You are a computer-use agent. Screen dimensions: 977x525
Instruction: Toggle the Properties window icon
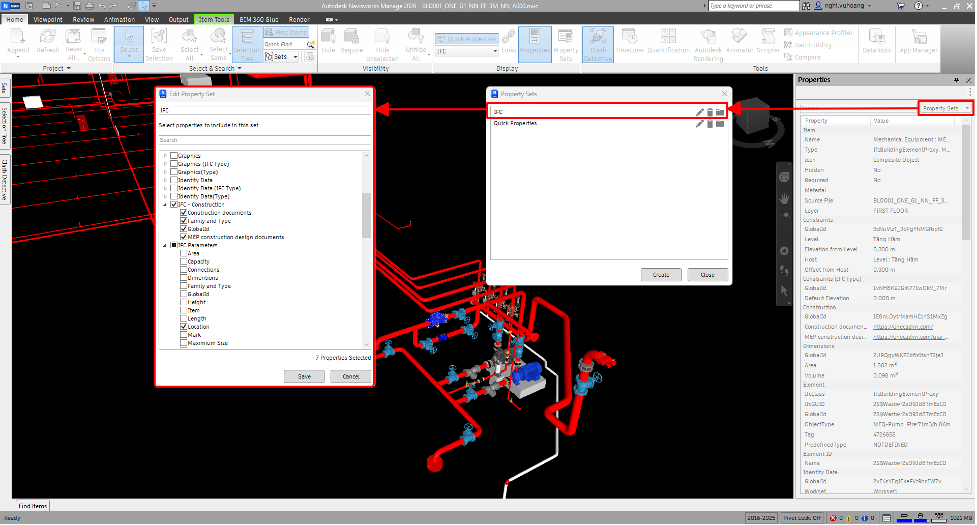[x=535, y=44]
